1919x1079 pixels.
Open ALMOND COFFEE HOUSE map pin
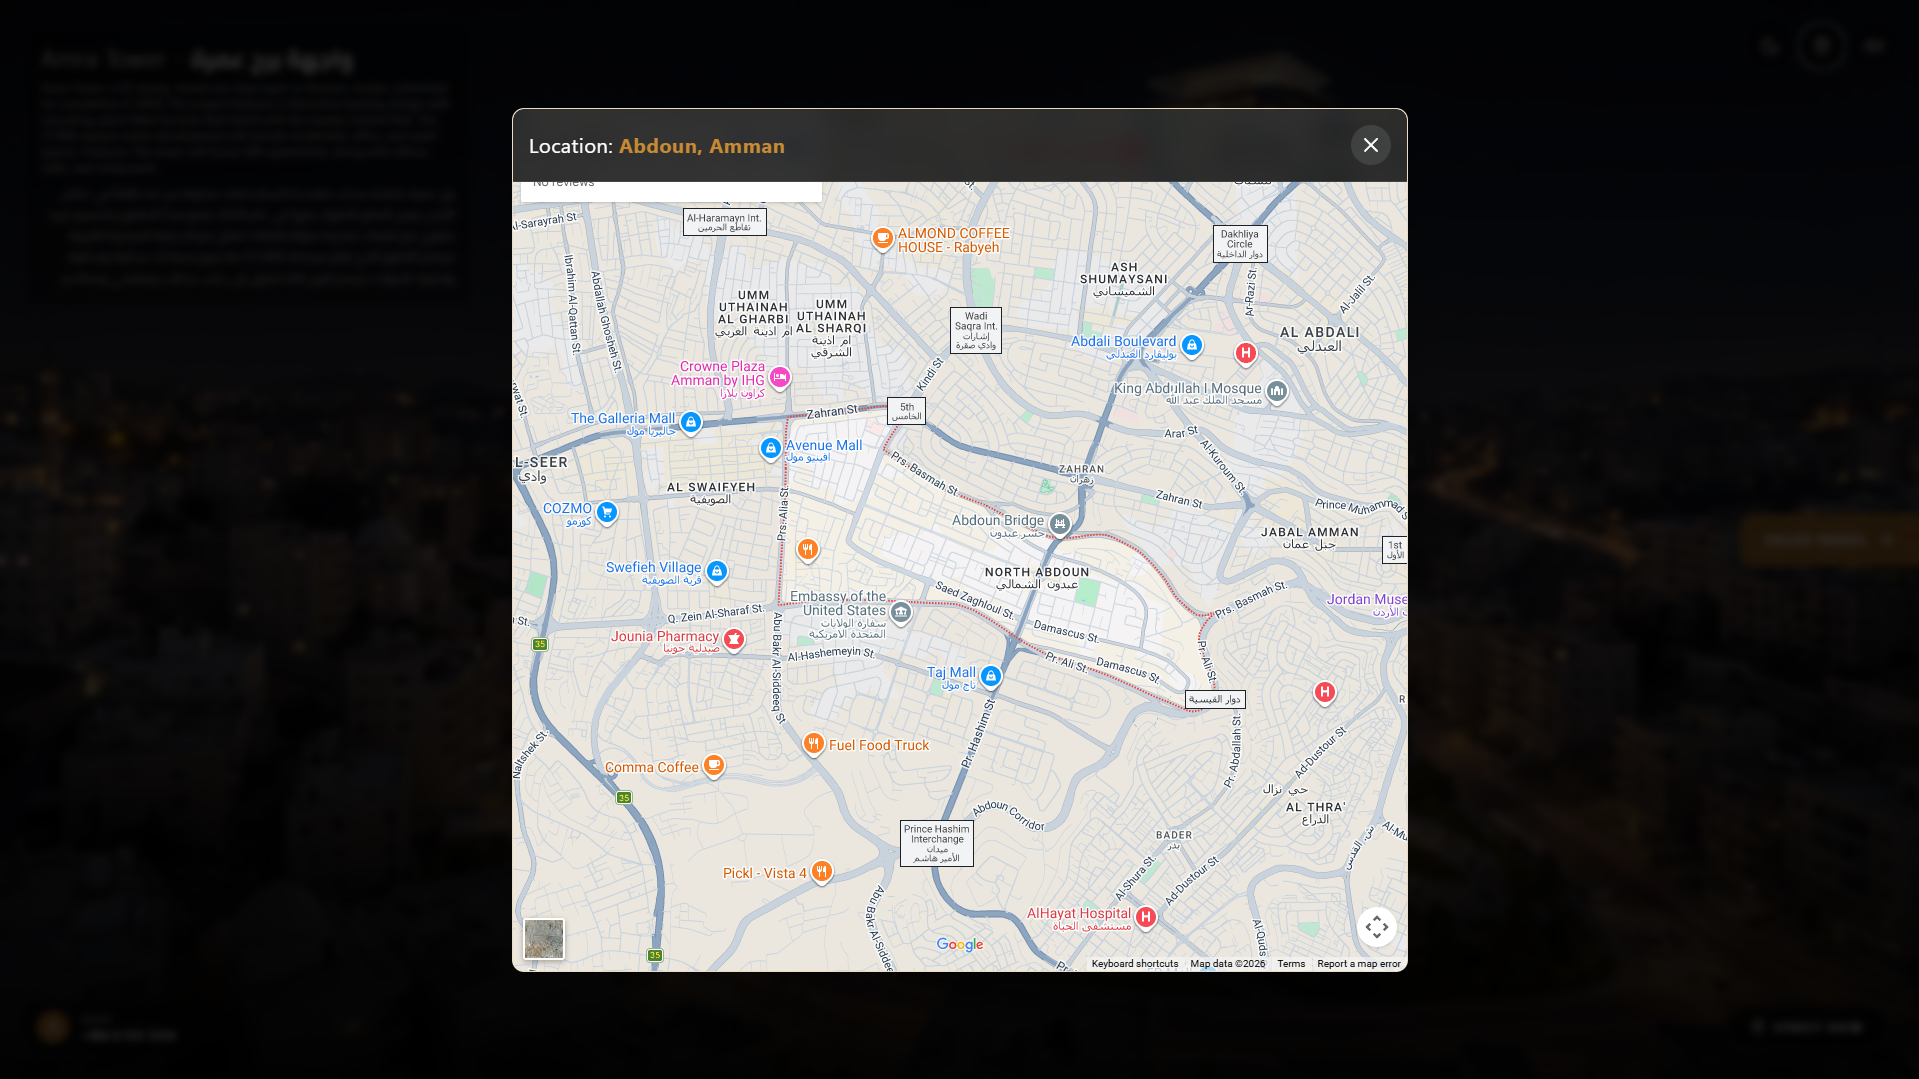click(x=882, y=239)
